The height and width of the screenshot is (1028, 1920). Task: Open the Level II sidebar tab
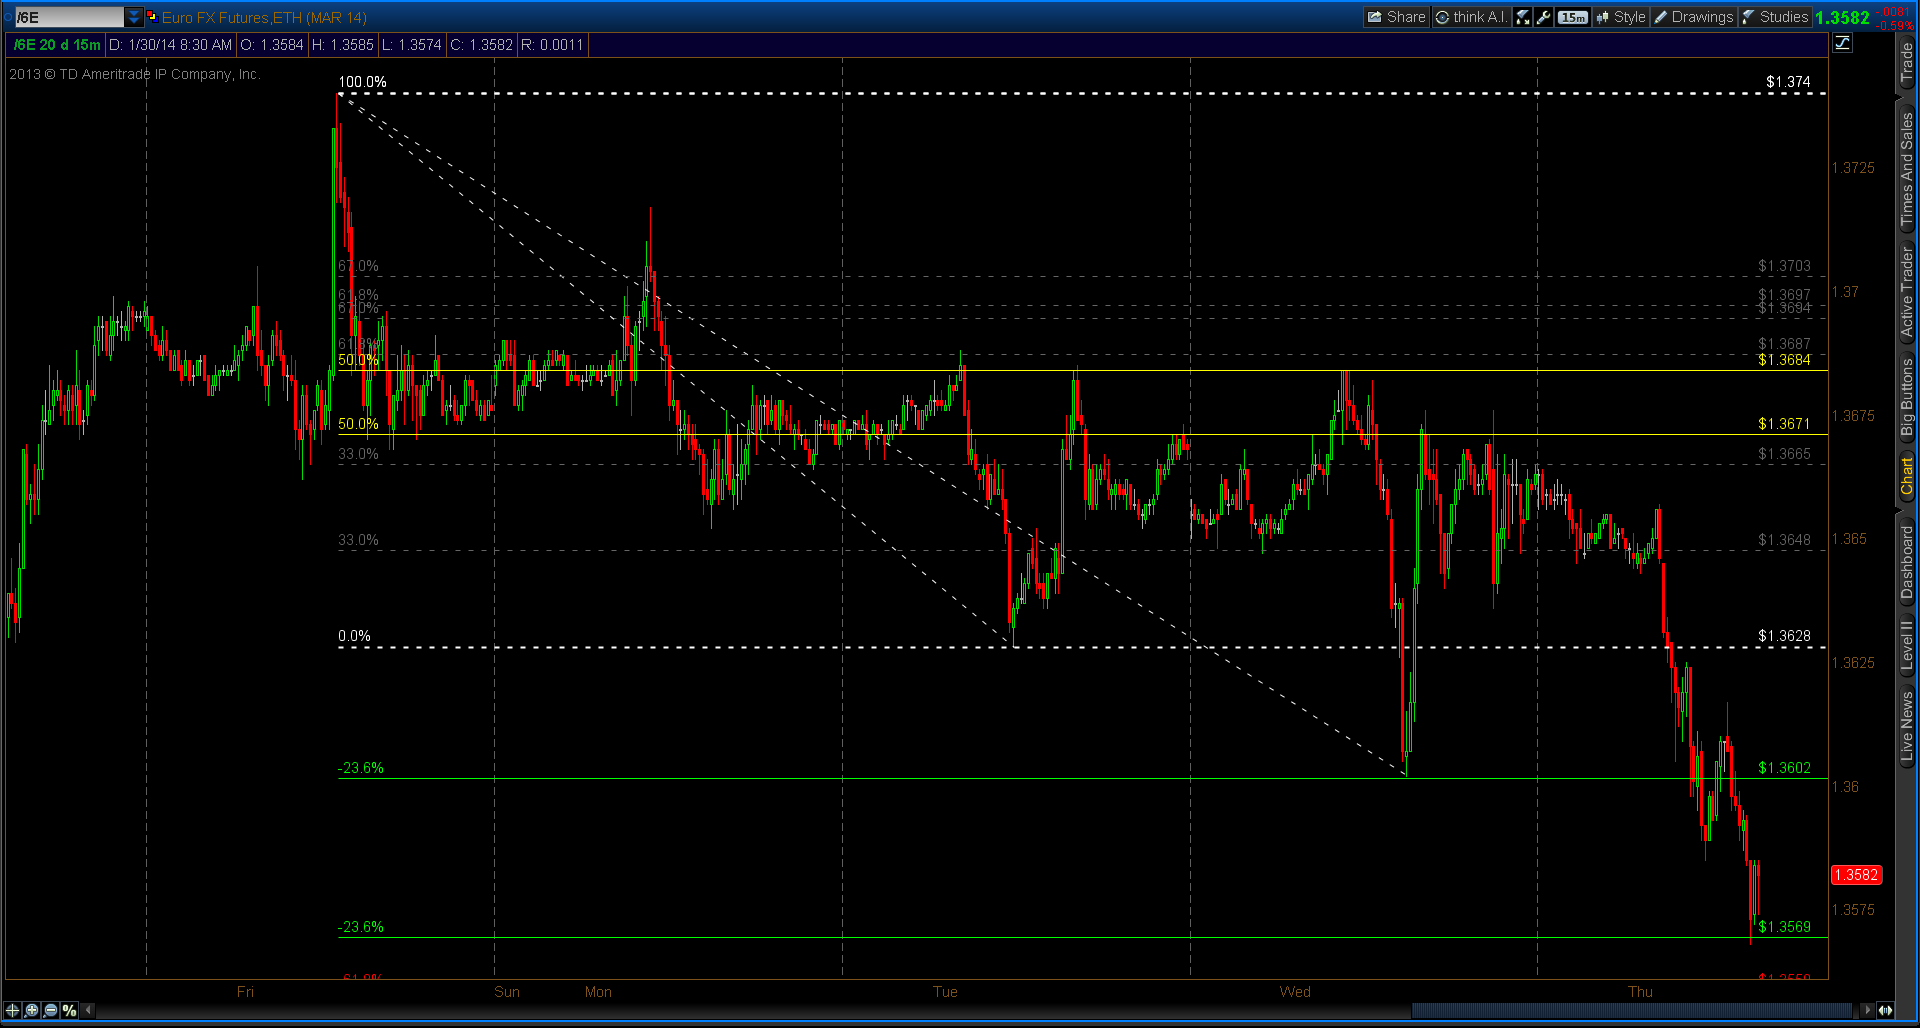coord(1907,645)
